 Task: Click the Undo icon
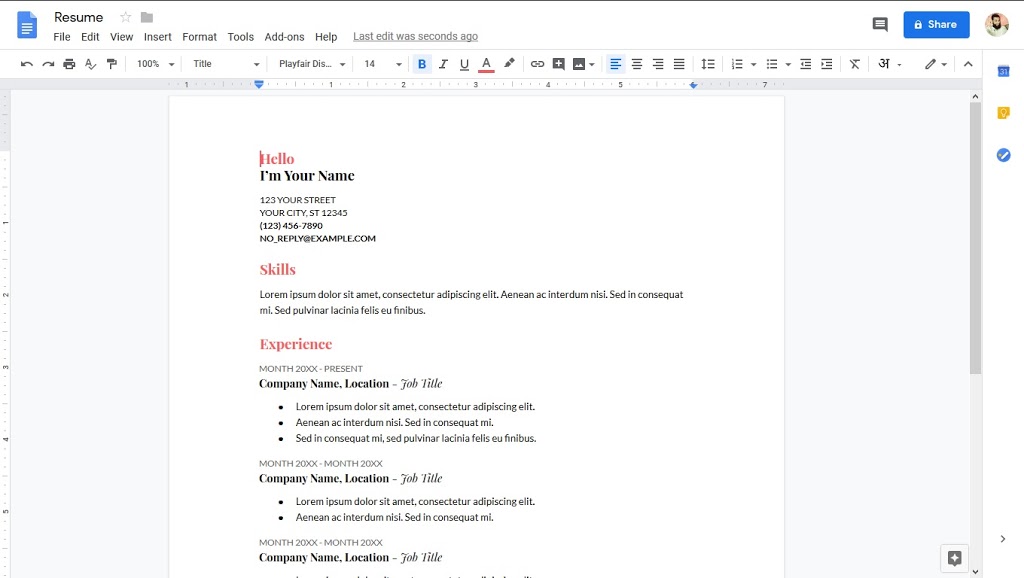click(x=27, y=64)
